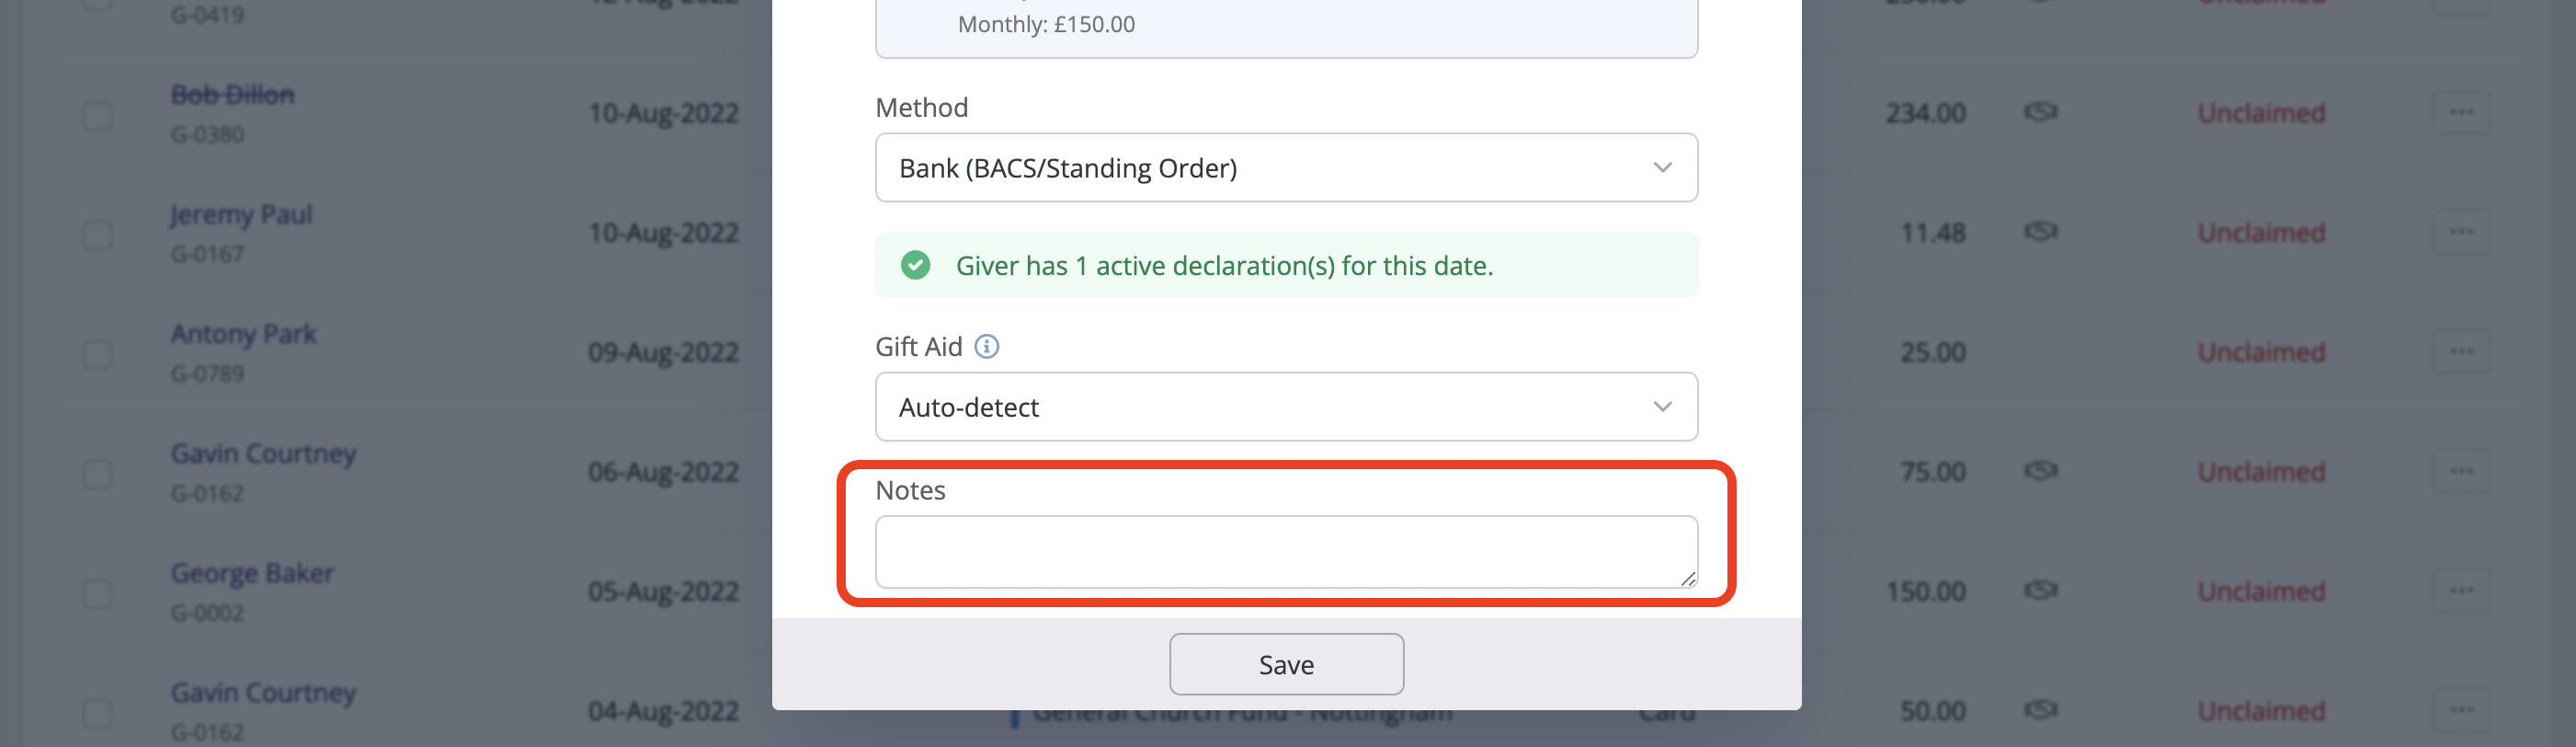Open the actions menu for Antony Park
This screenshot has width=2576, height=747.
2462,351
